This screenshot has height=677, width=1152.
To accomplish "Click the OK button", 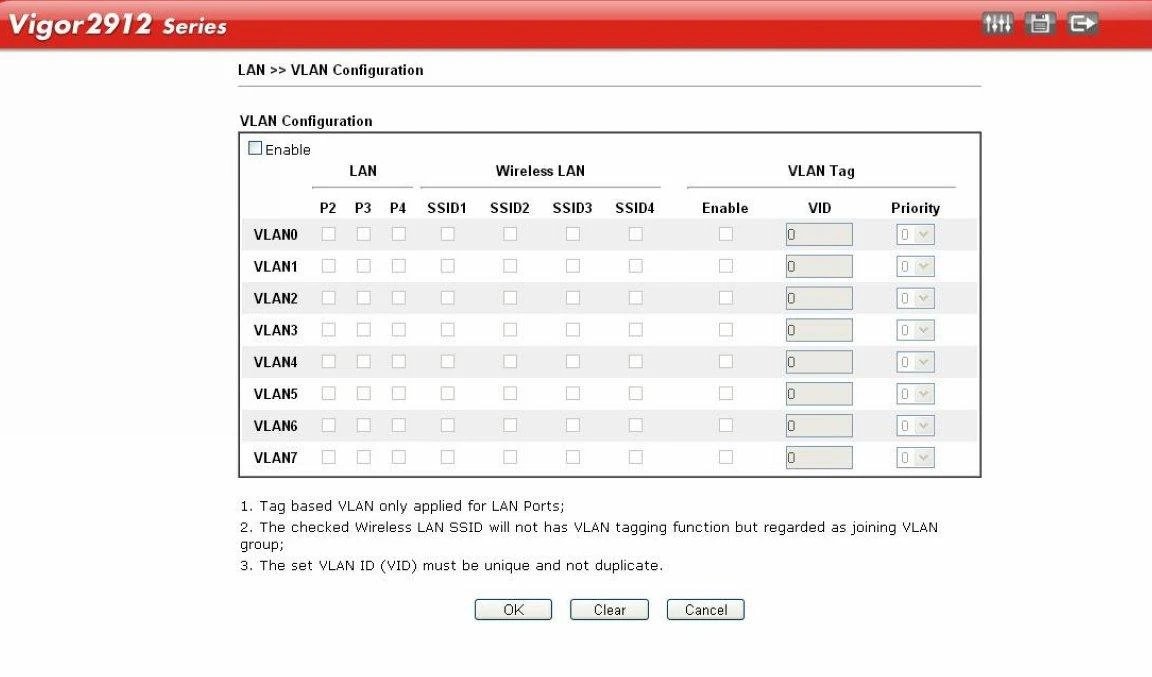I will [x=512, y=609].
